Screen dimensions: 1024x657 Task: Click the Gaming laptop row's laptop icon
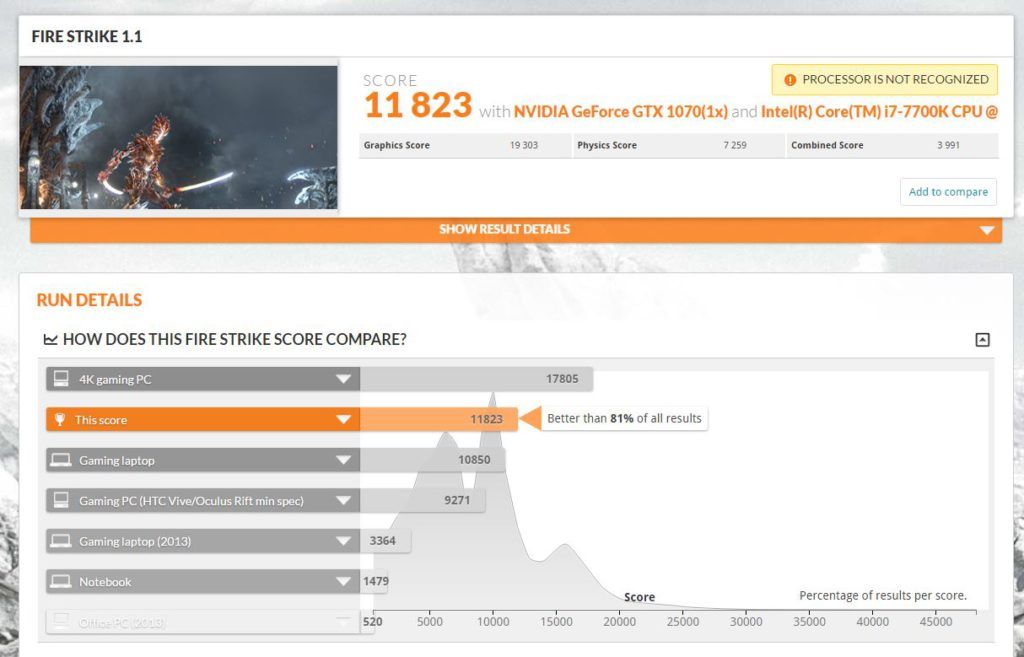61,460
